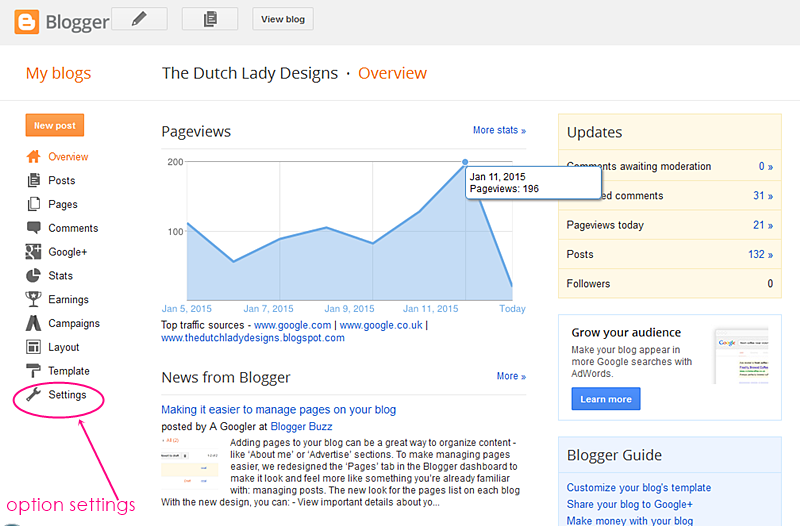Click the published comments count 31
800x526 pixels.
click(763, 195)
